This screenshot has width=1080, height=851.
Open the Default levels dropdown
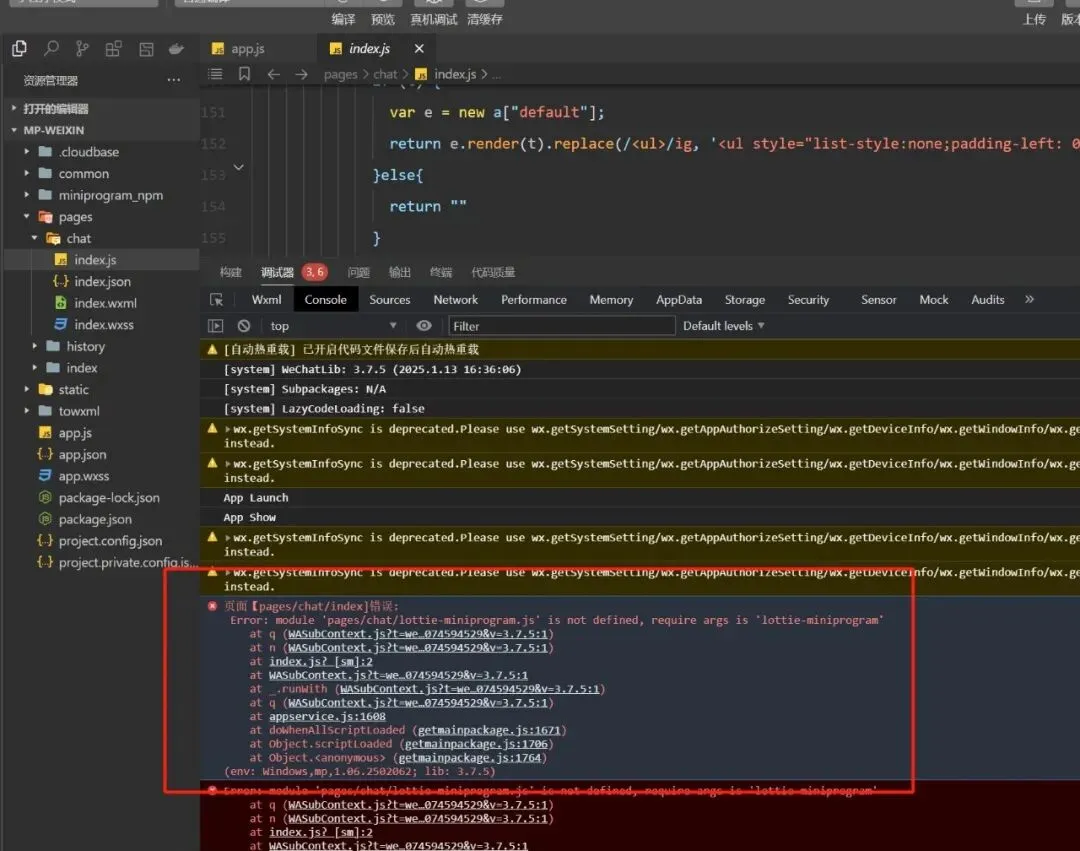pos(723,326)
